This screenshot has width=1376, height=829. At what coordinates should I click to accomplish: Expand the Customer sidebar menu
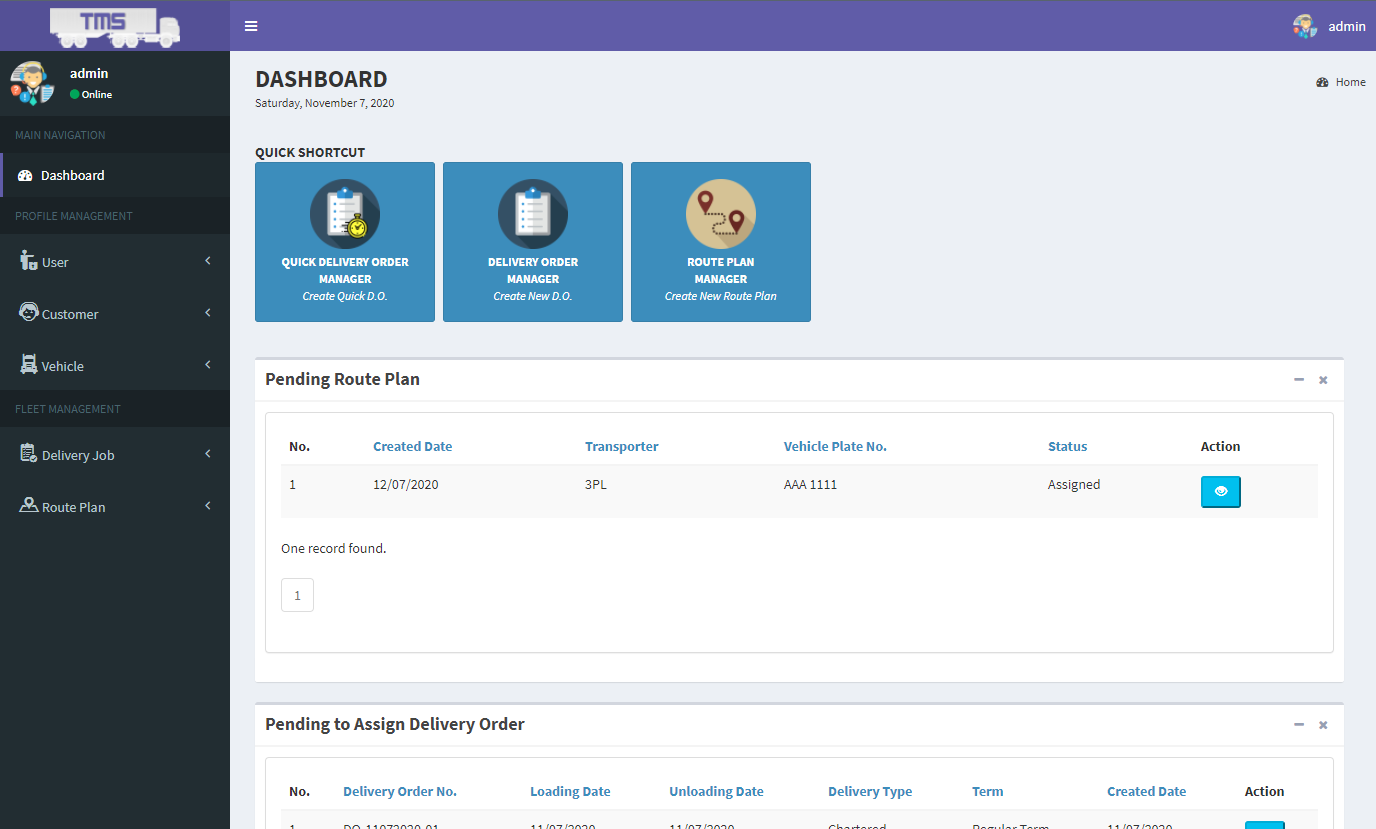pos(115,314)
